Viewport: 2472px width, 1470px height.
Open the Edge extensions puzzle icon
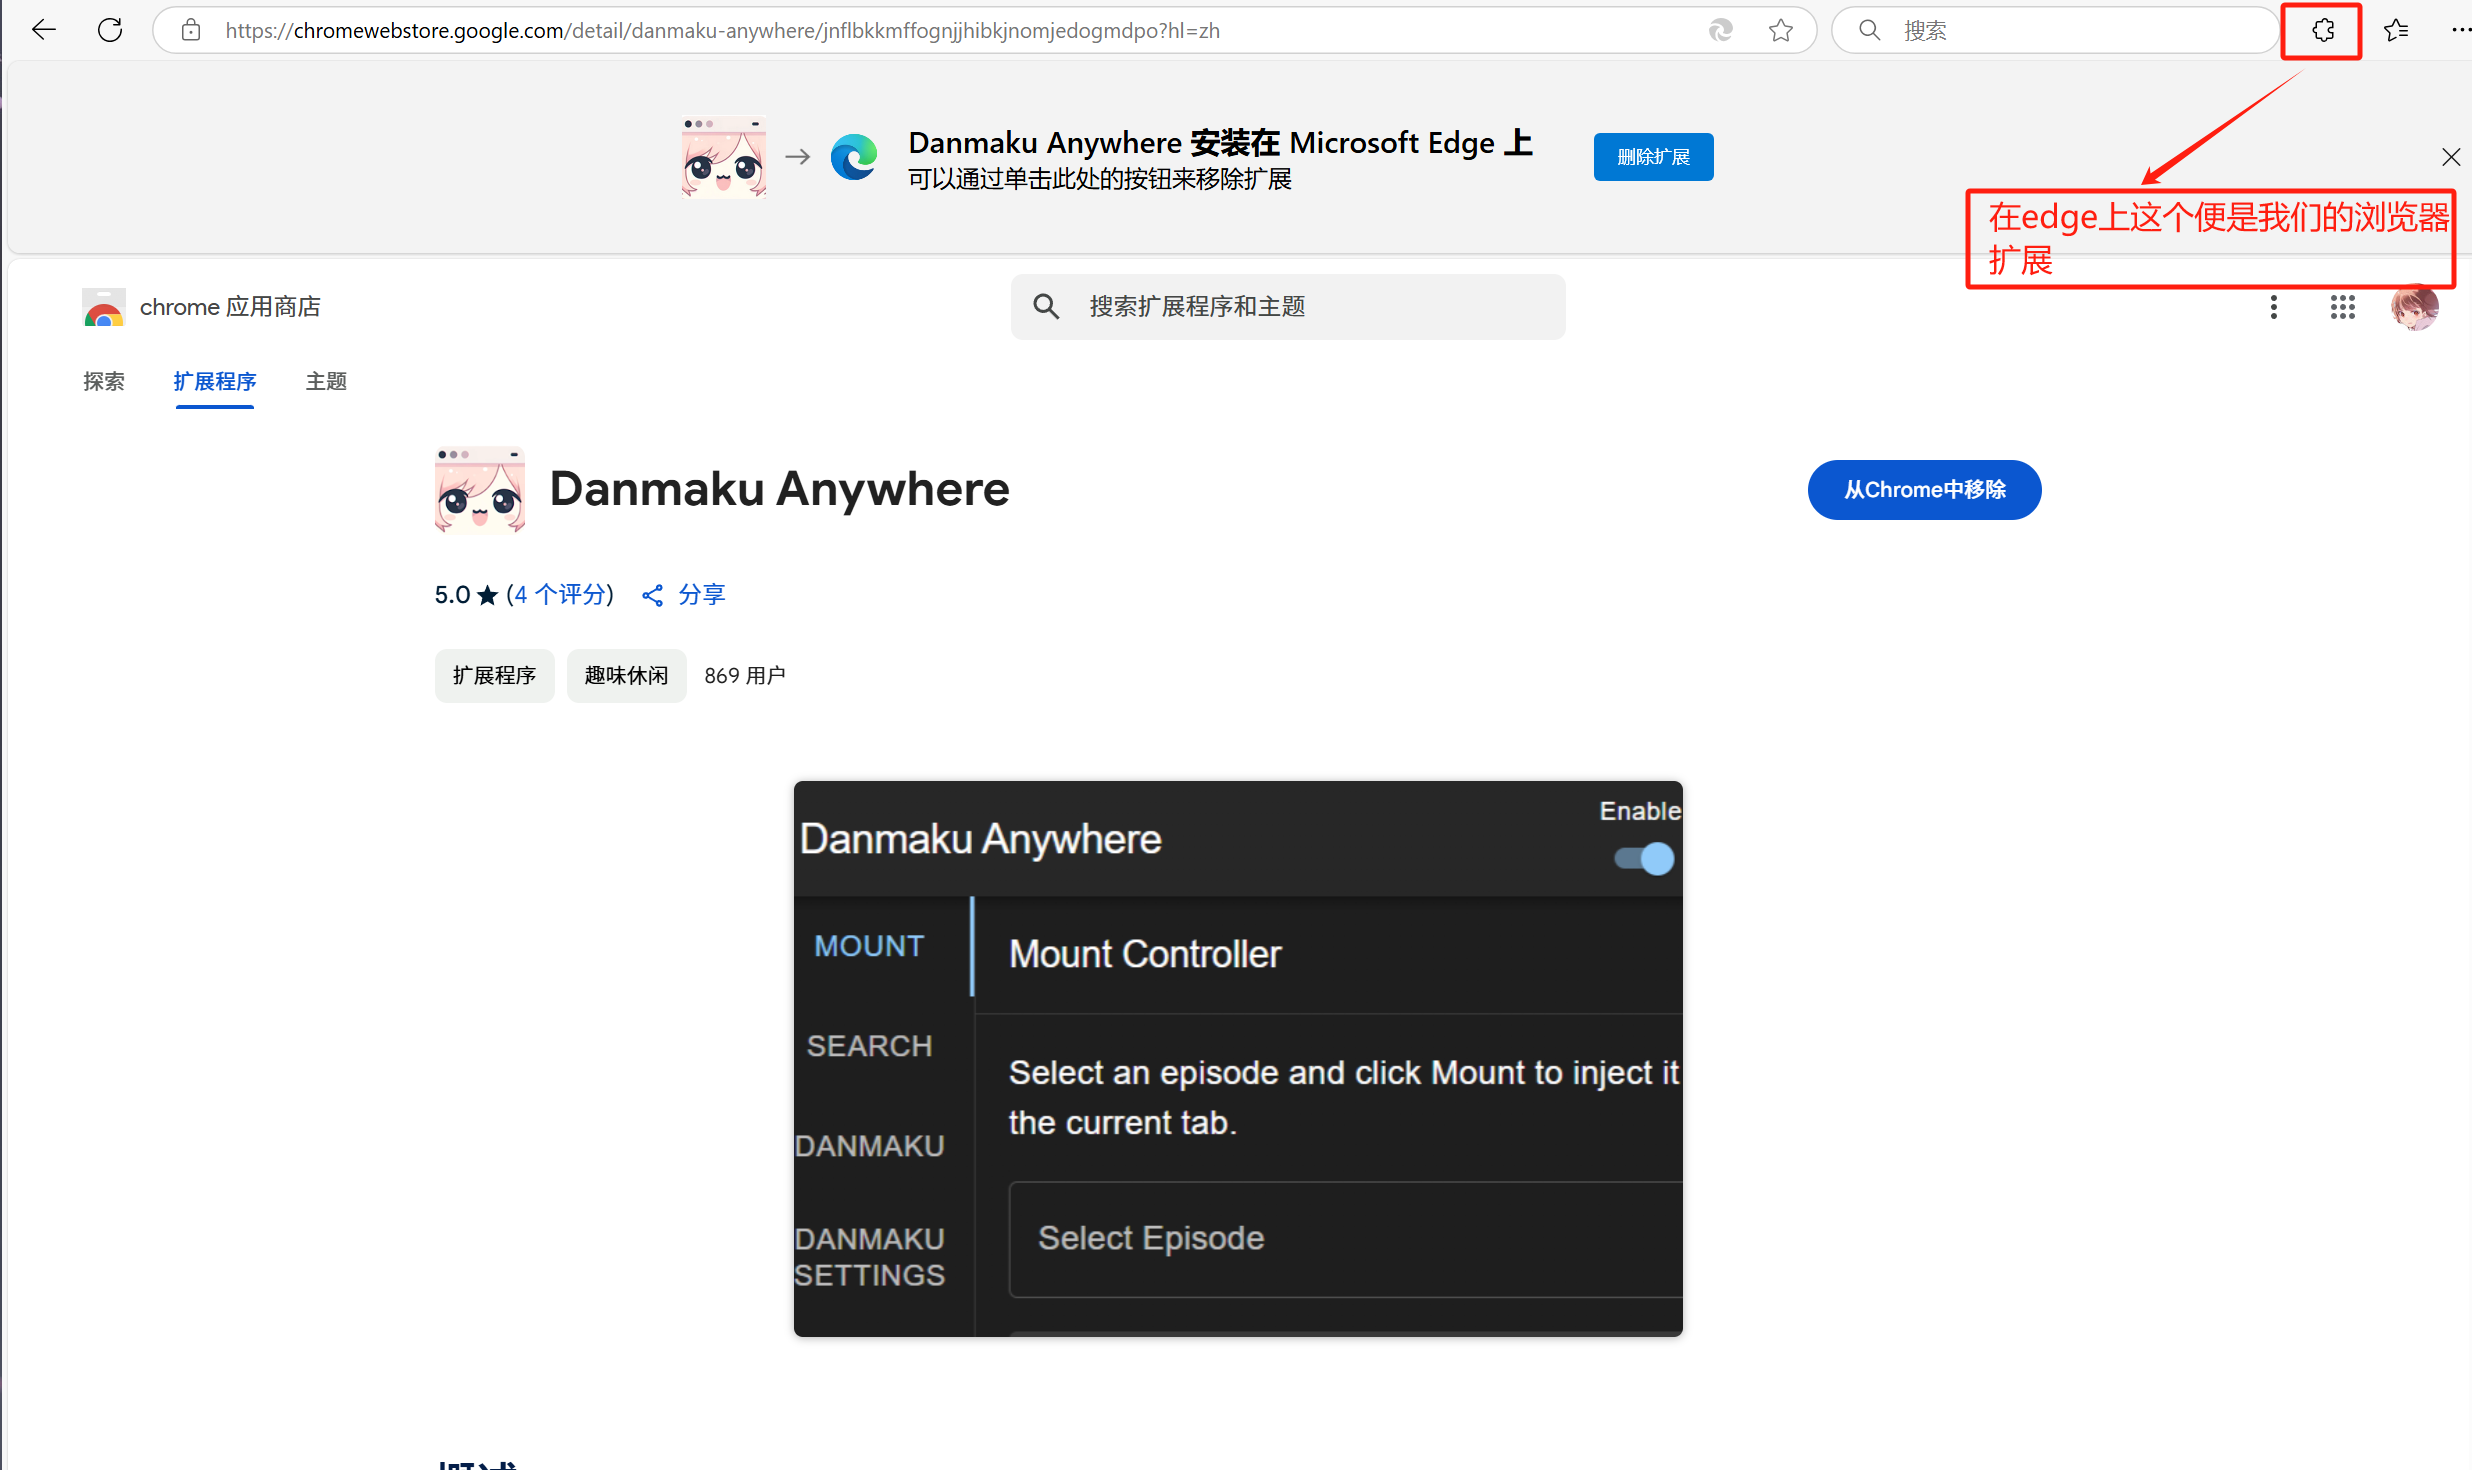pos(2322,30)
